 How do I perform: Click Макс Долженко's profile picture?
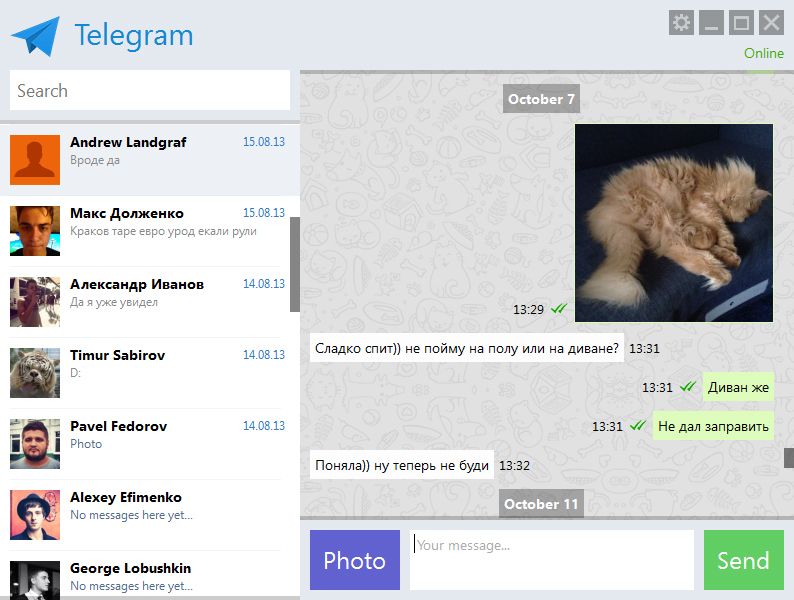coord(34,231)
